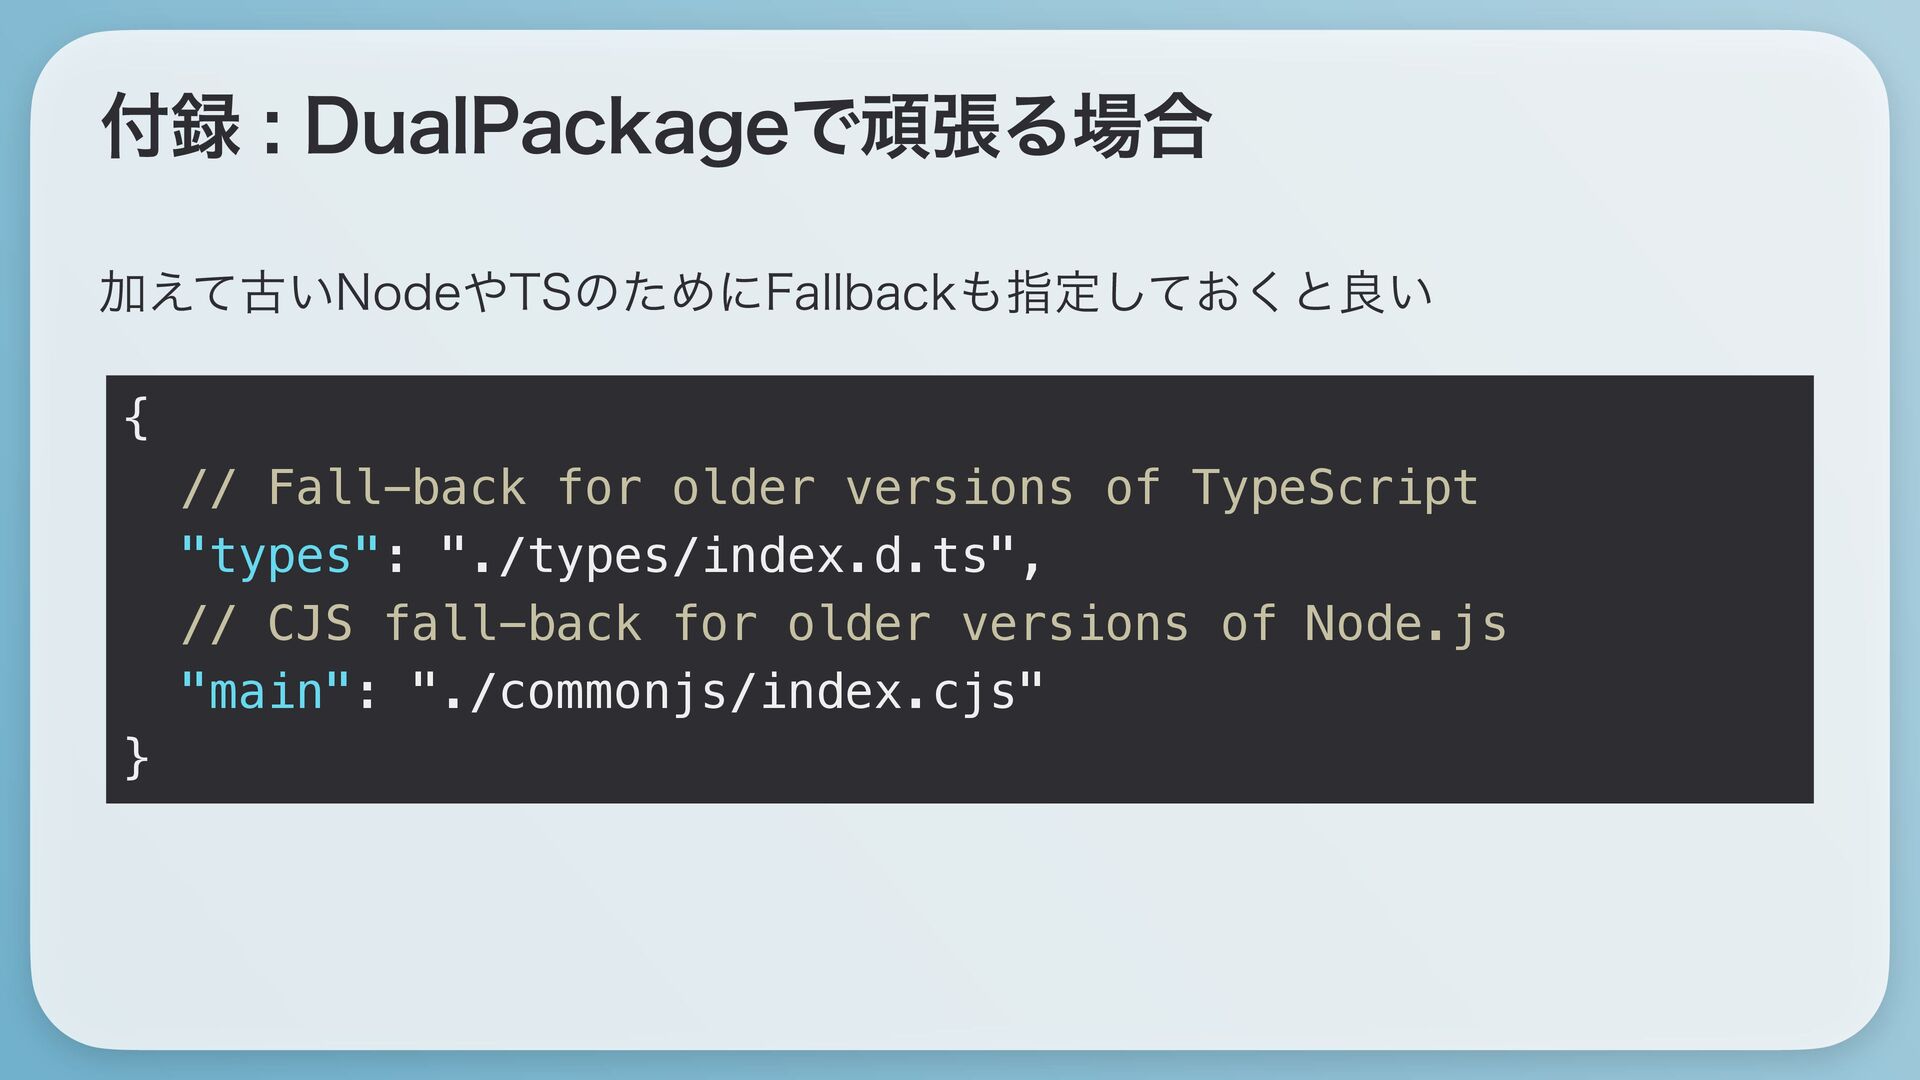Click the word Node.js in the comment
The image size is (1920, 1080).
click(1405, 624)
